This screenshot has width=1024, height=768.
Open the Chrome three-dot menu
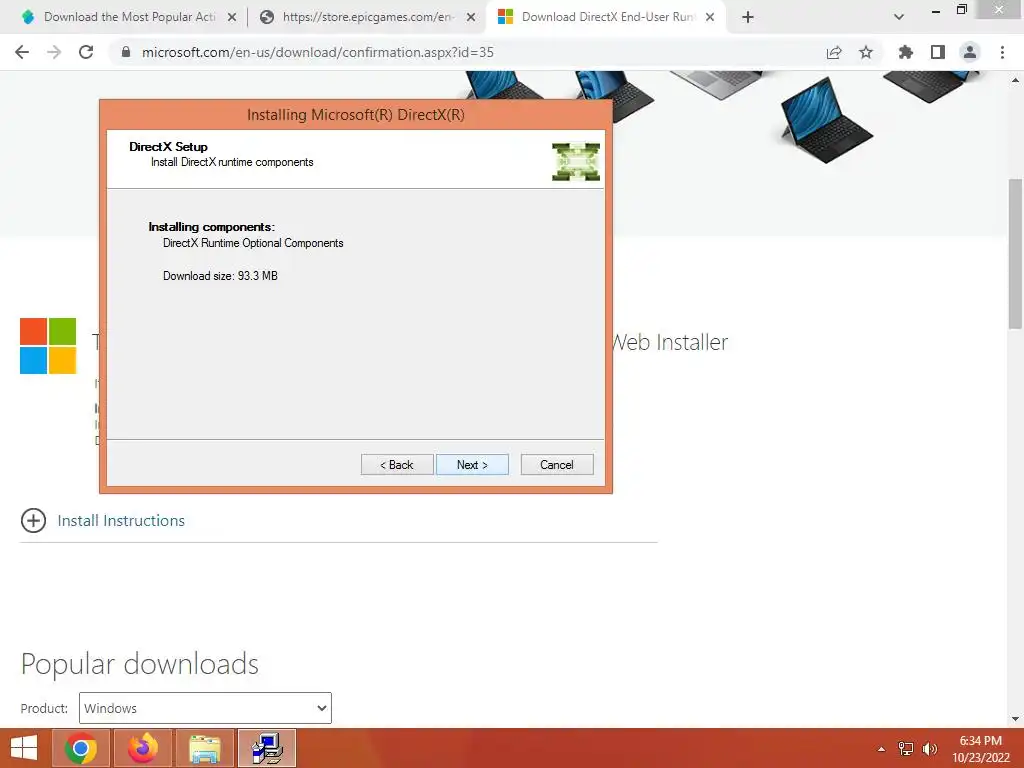(1002, 52)
